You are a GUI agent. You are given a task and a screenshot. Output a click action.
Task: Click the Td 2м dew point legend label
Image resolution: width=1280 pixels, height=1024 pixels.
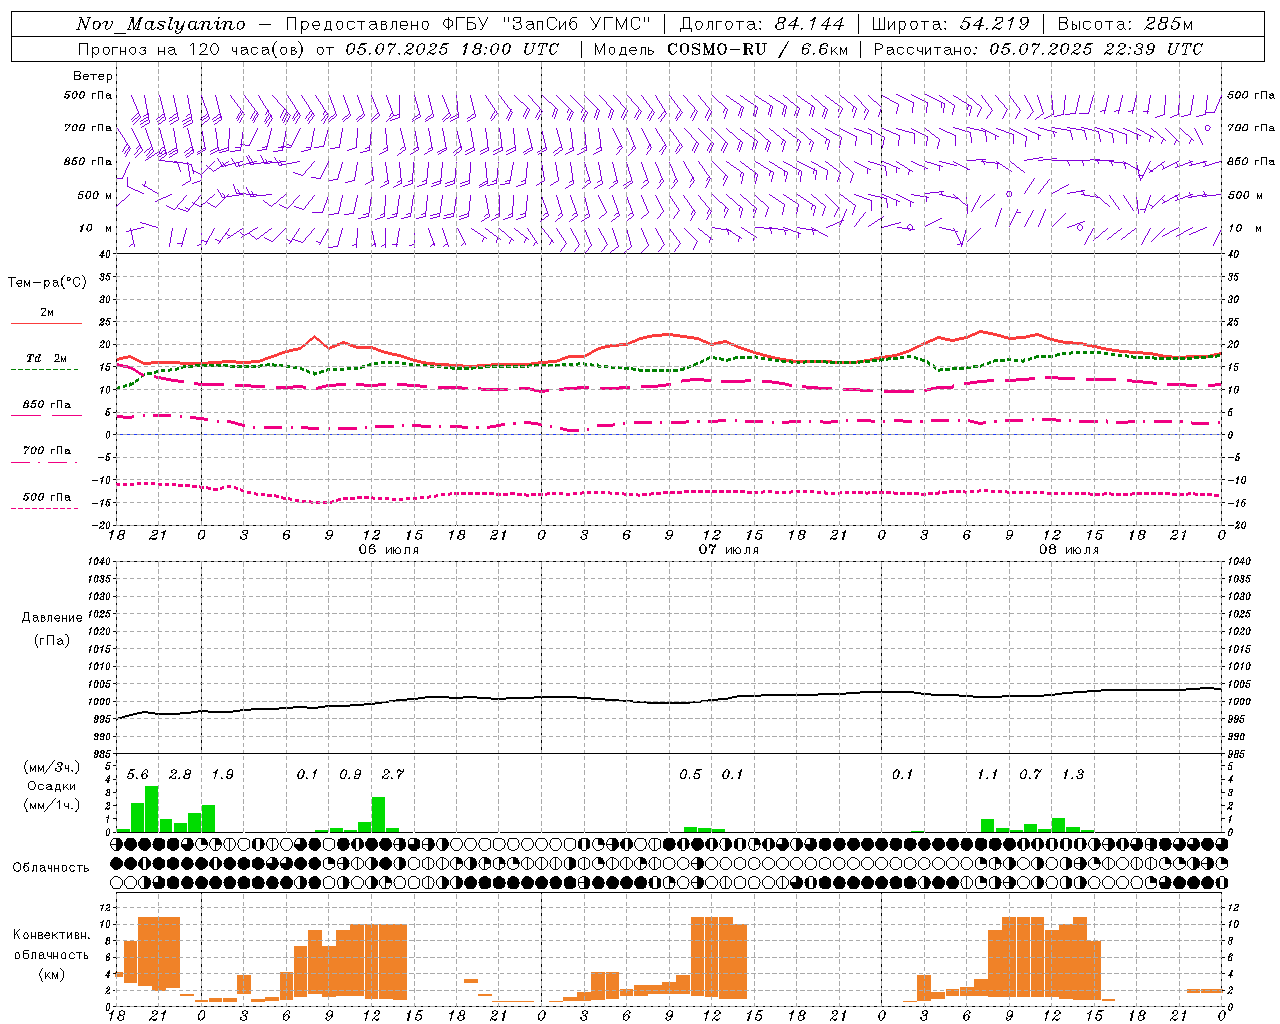pyautogui.click(x=47, y=358)
